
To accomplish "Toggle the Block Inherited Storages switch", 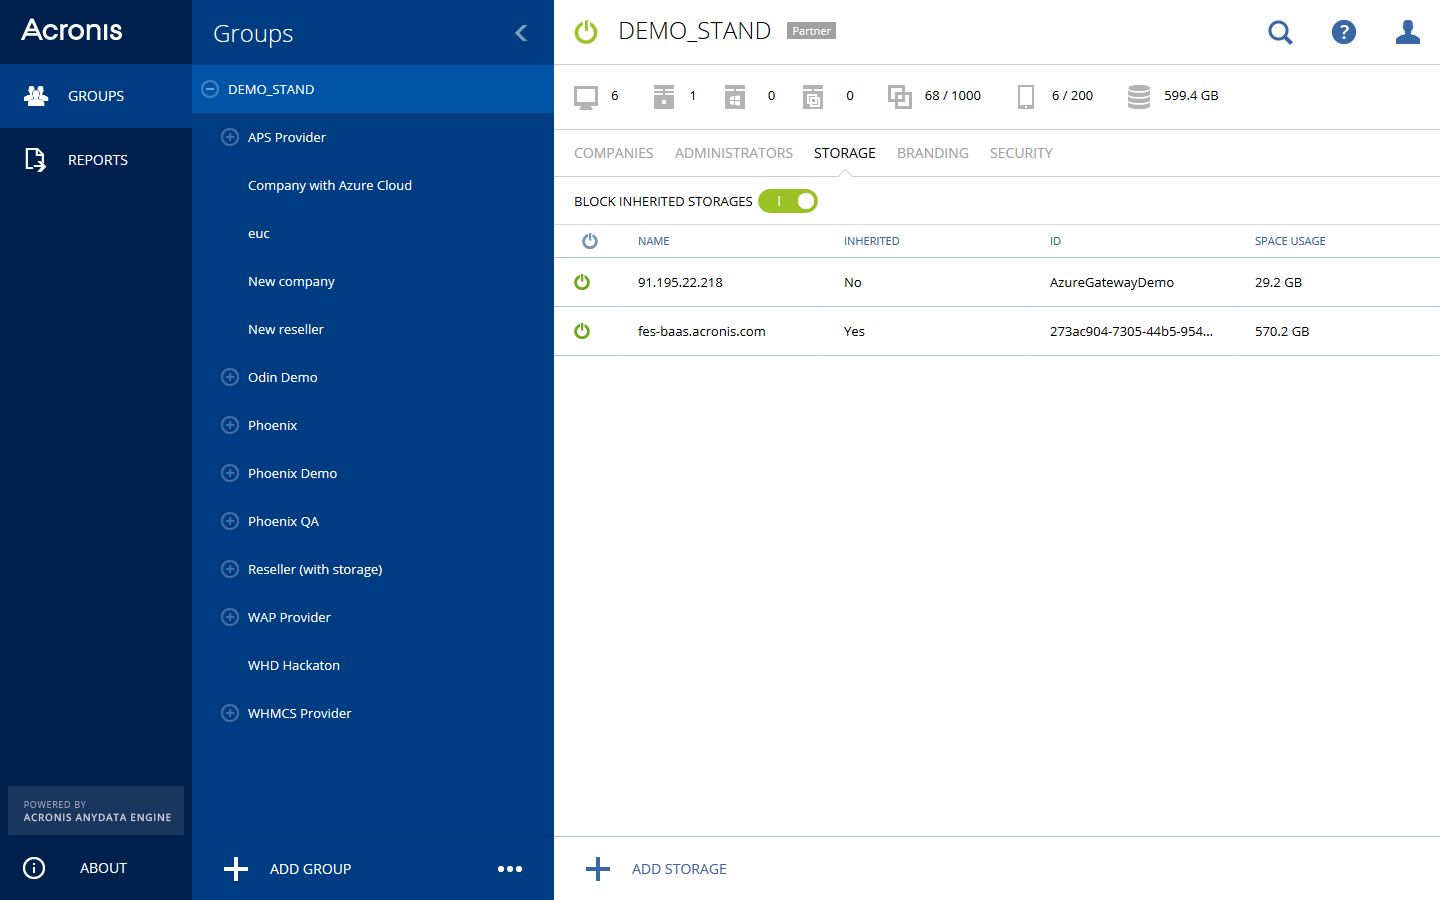I will (788, 201).
